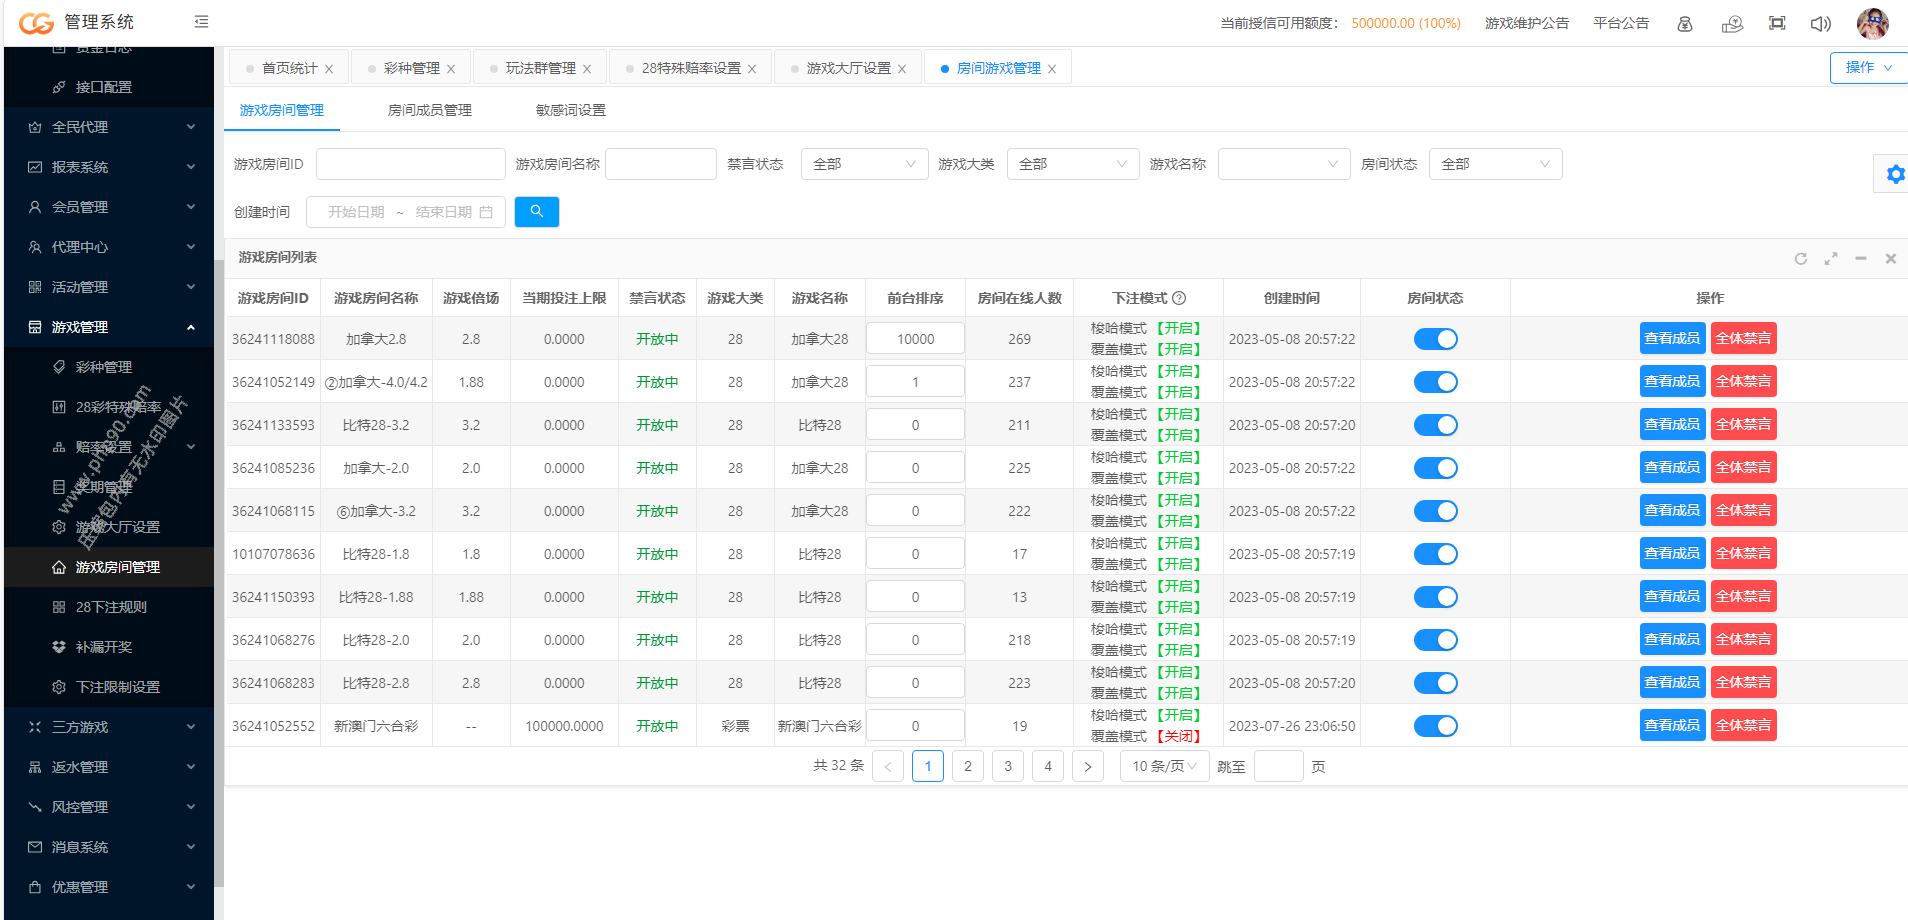Toggle room status for room 36241118088
1908x920 pixels.
click(1435, 339)
